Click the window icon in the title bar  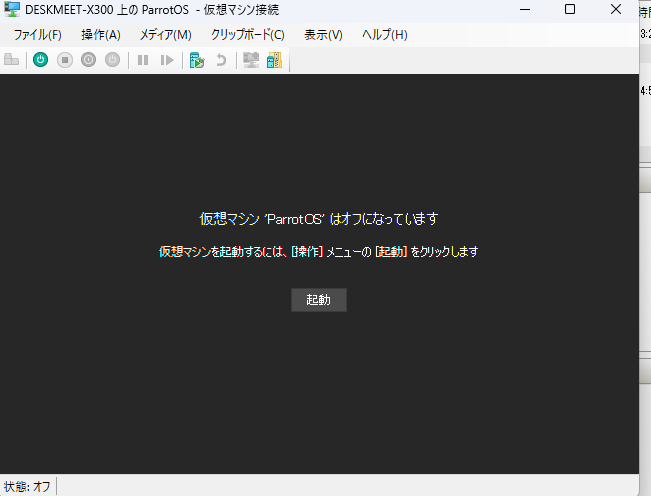pyautogui.click(x=12, y=10)
